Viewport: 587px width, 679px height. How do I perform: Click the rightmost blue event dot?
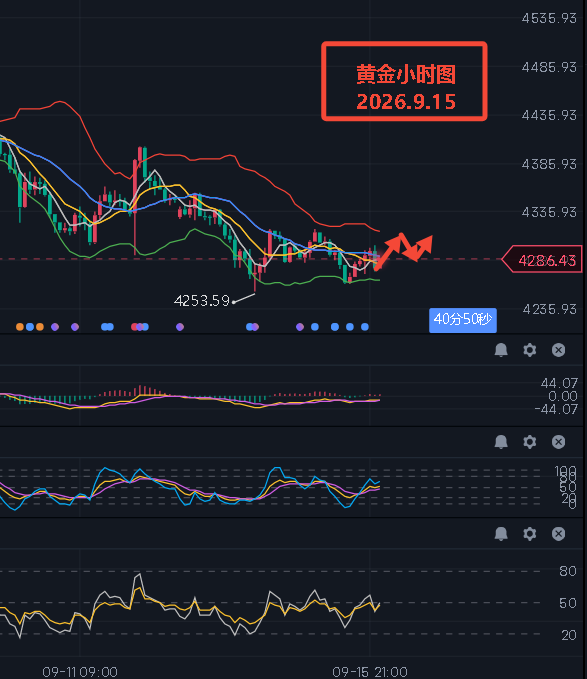(x=365, y=327)
